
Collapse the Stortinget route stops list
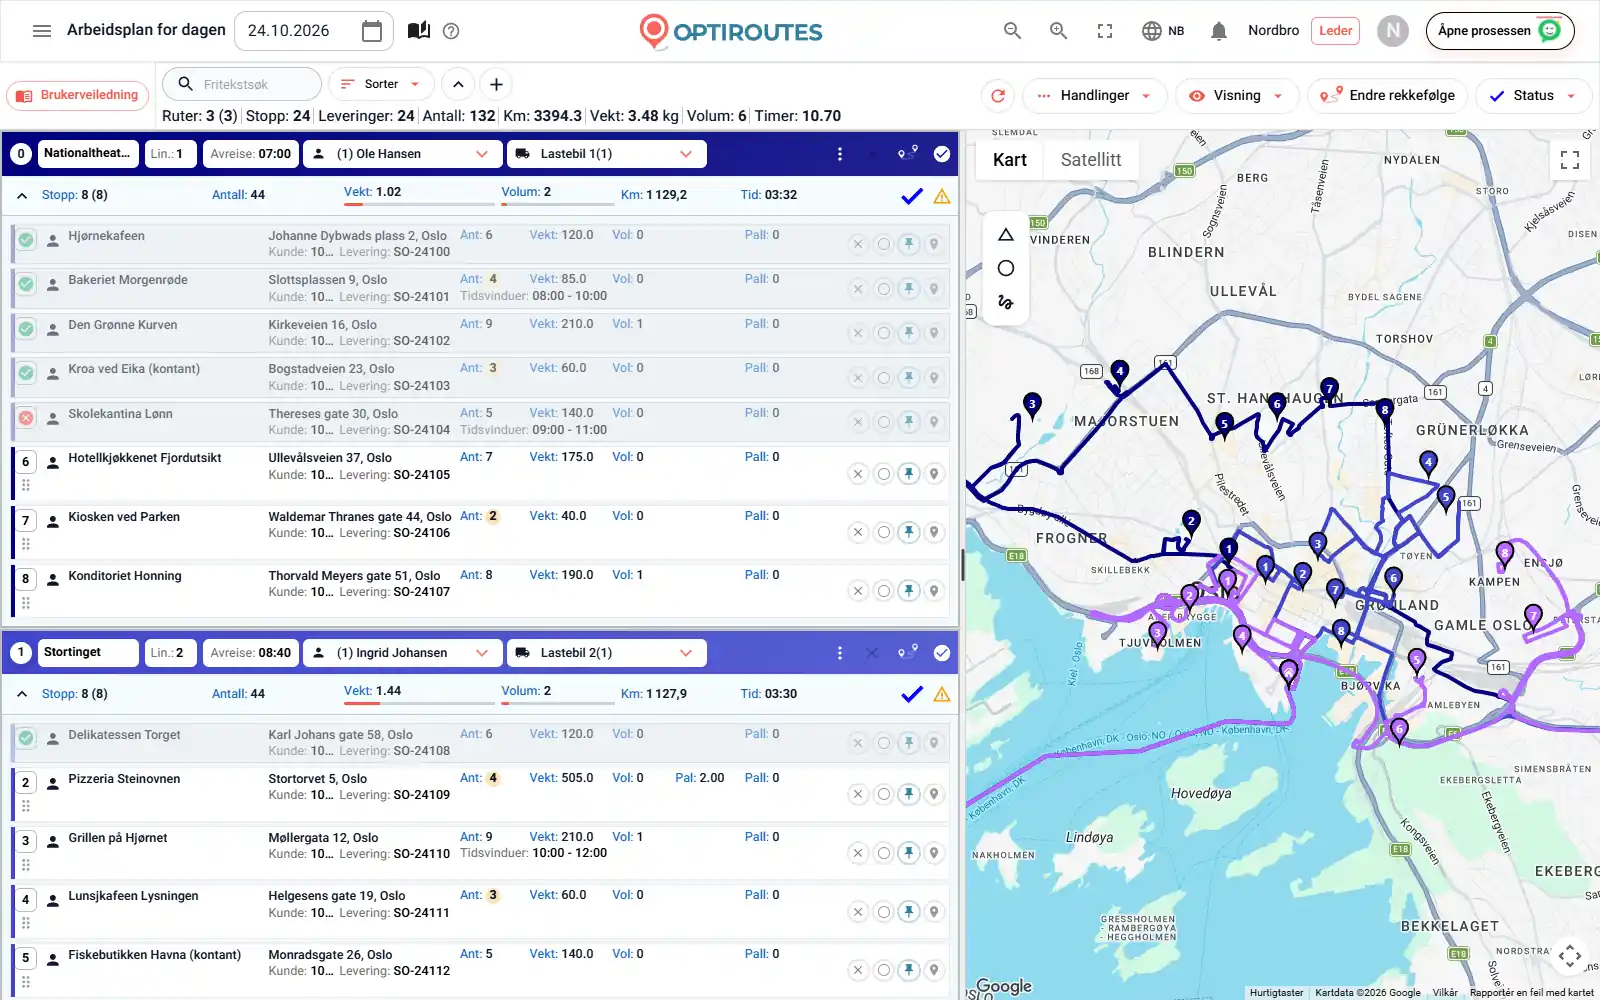pyautogui.click(x=22, y=694)
